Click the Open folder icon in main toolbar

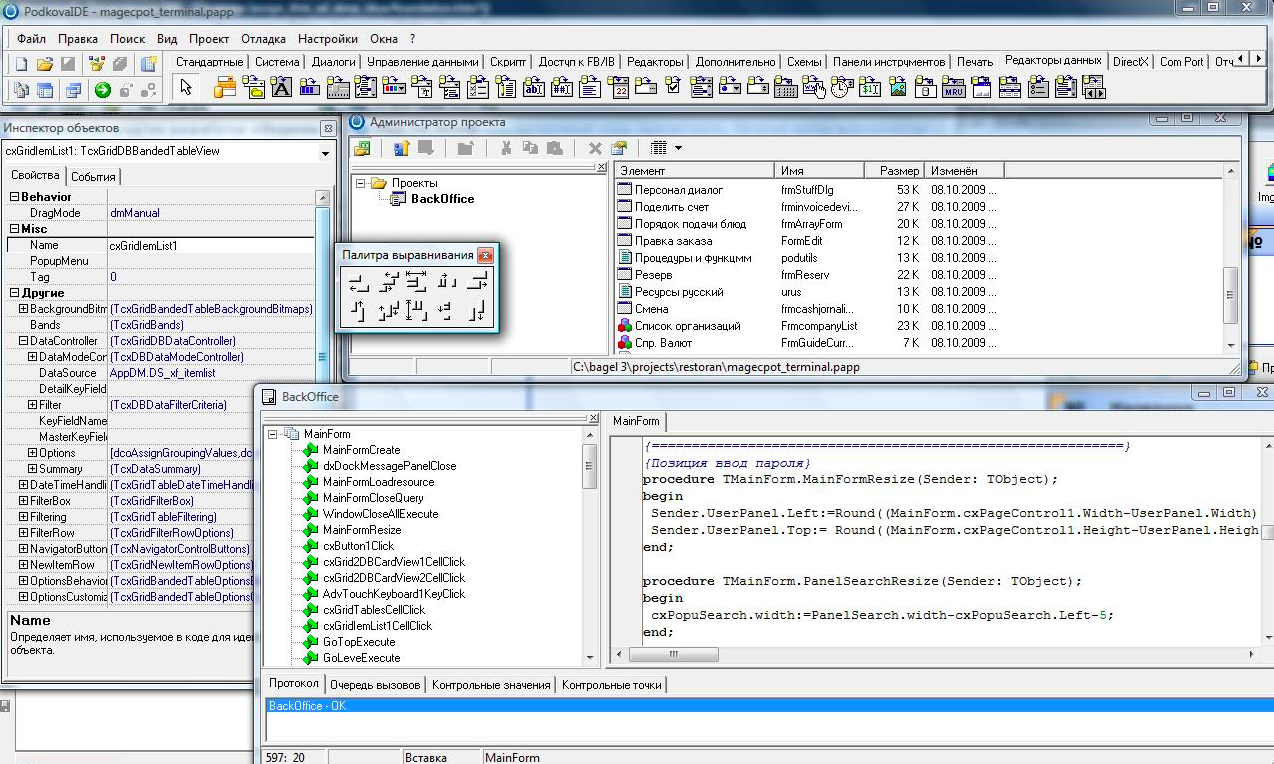tap(45, 64)
